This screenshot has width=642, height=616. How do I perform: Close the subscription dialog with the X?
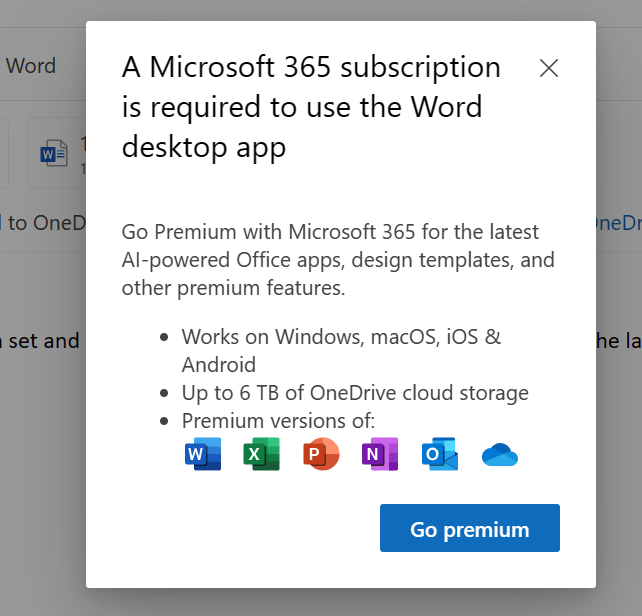click(549, 68)
